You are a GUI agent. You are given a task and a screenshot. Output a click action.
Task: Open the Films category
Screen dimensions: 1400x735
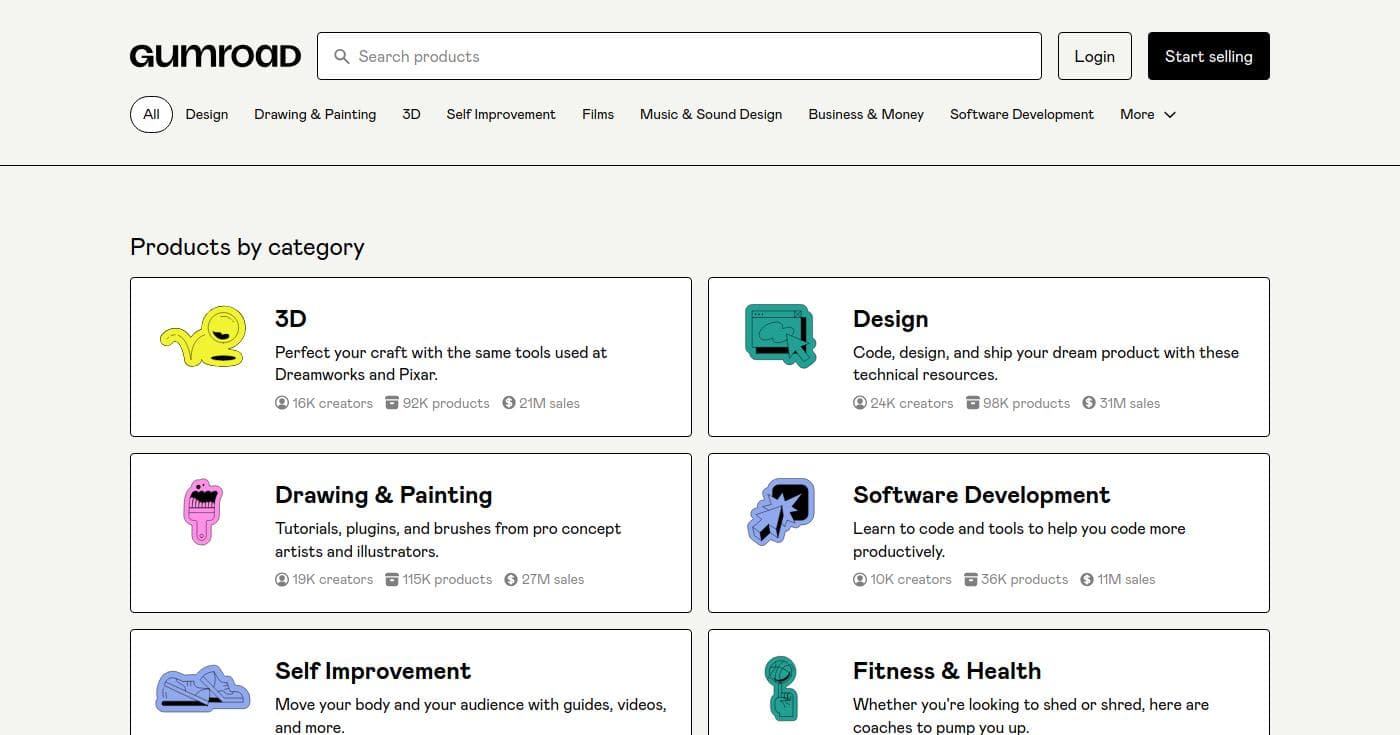tap(598, 114)
